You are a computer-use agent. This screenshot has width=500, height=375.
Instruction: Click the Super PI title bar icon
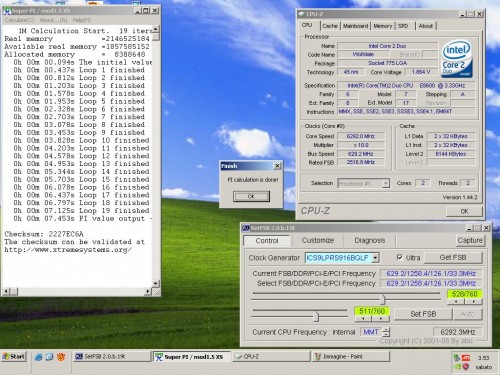click(7, 11)
